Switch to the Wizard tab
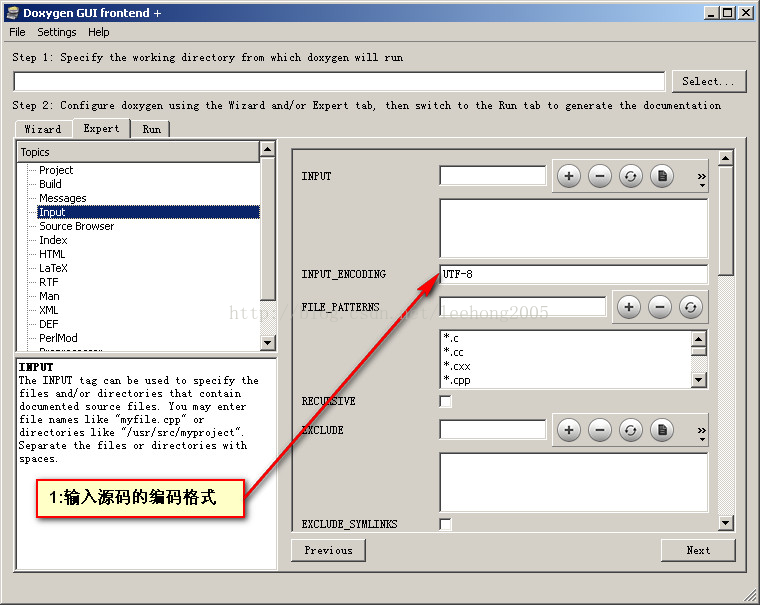Viewport: 760px width, 605px height. click(43, 129)
